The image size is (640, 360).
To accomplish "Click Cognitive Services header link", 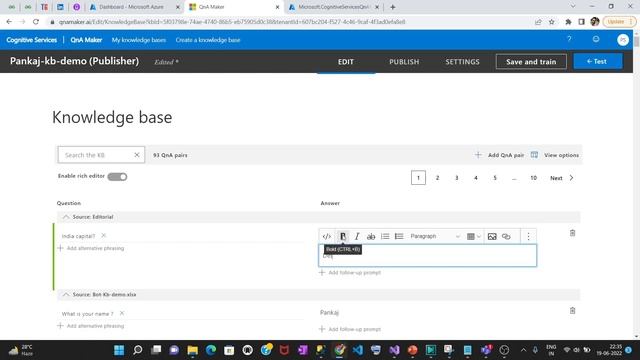I will click(31, 40).
